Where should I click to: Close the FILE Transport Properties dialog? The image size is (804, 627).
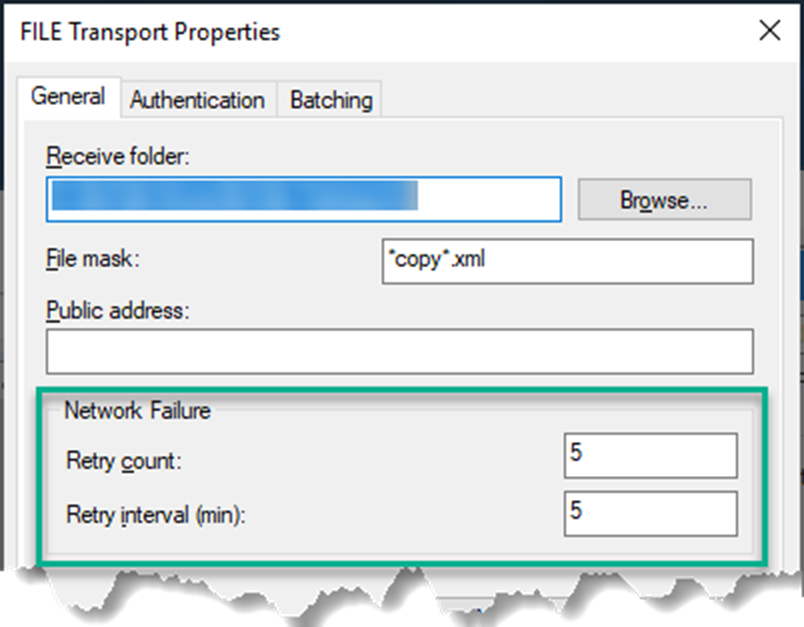point(770,31)
